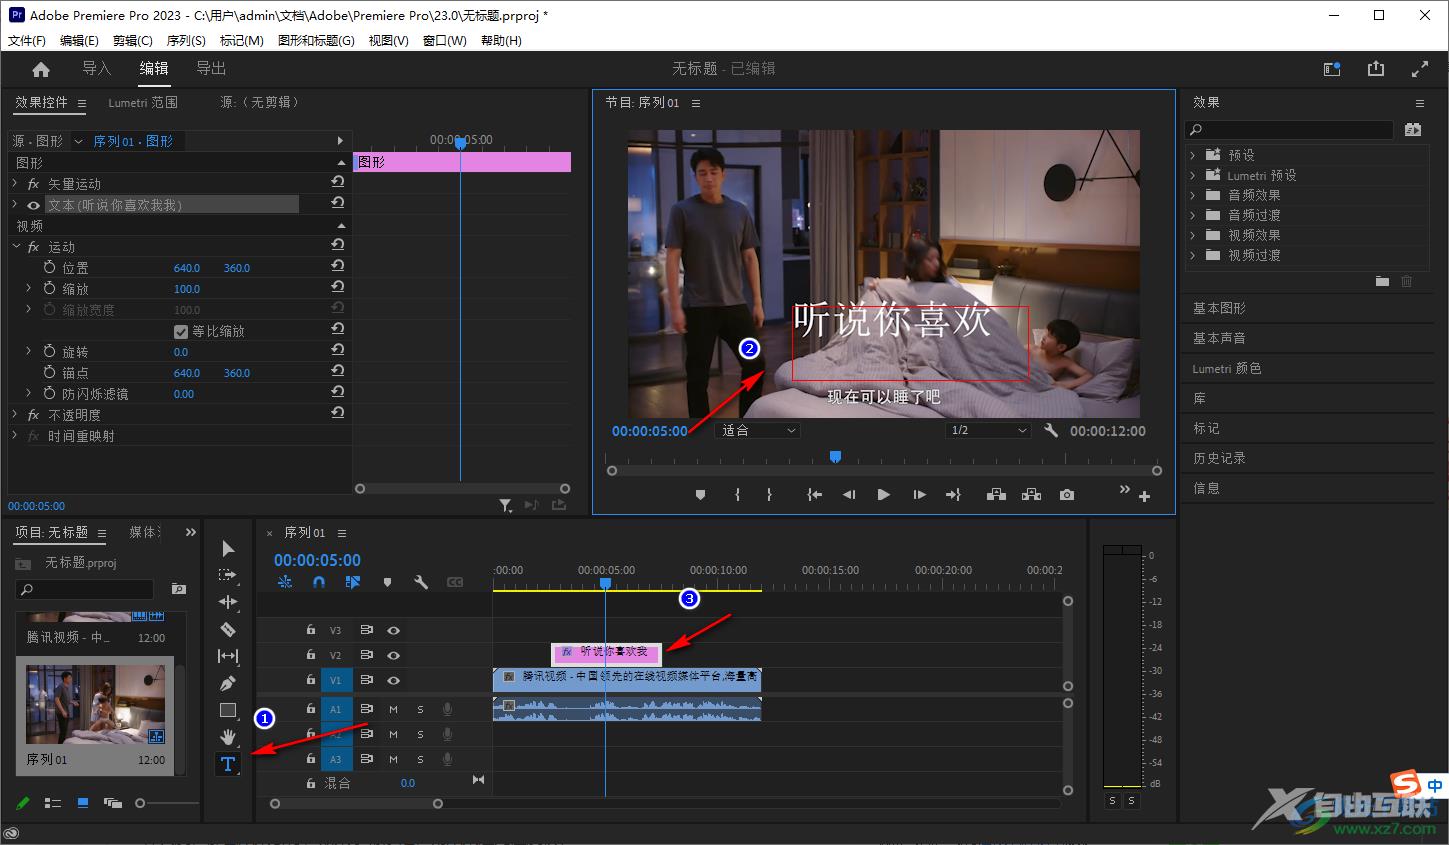This screenshot has height=845, width=1449.
Task: Select the Ripple Edit tool
Action: point(228,602)
